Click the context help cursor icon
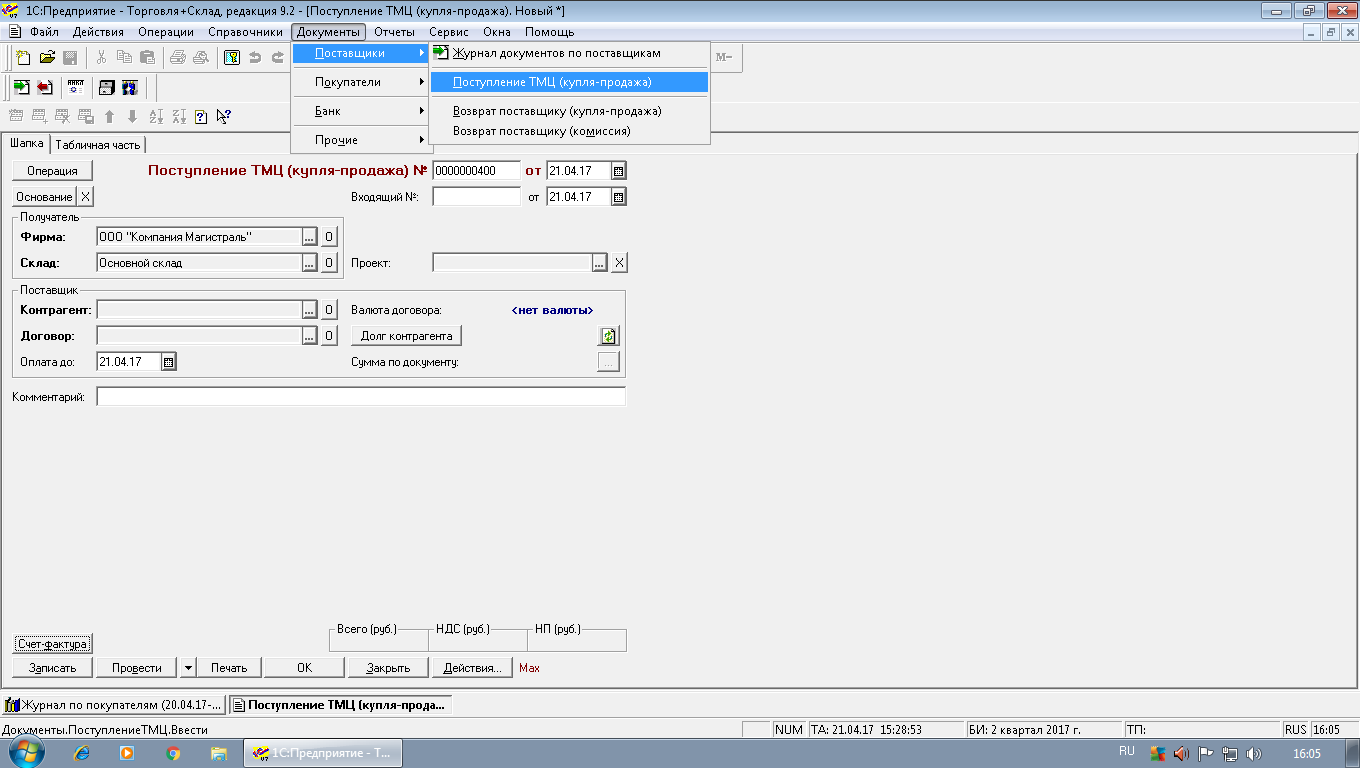The width and height of the screenshot is (1360, 772). (x=223, y=116)
